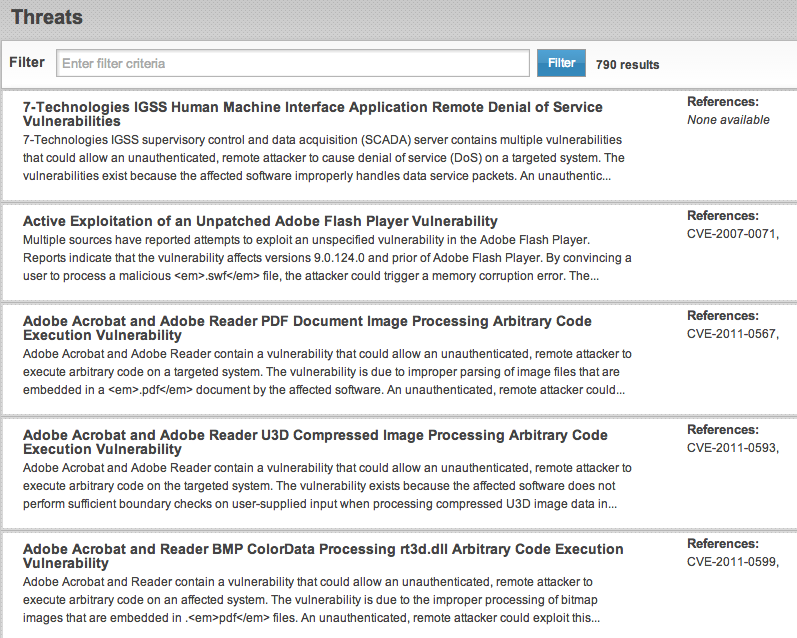
Task: Select the PDF Document Image Processing vulnerability title
Action: (307, 328)
